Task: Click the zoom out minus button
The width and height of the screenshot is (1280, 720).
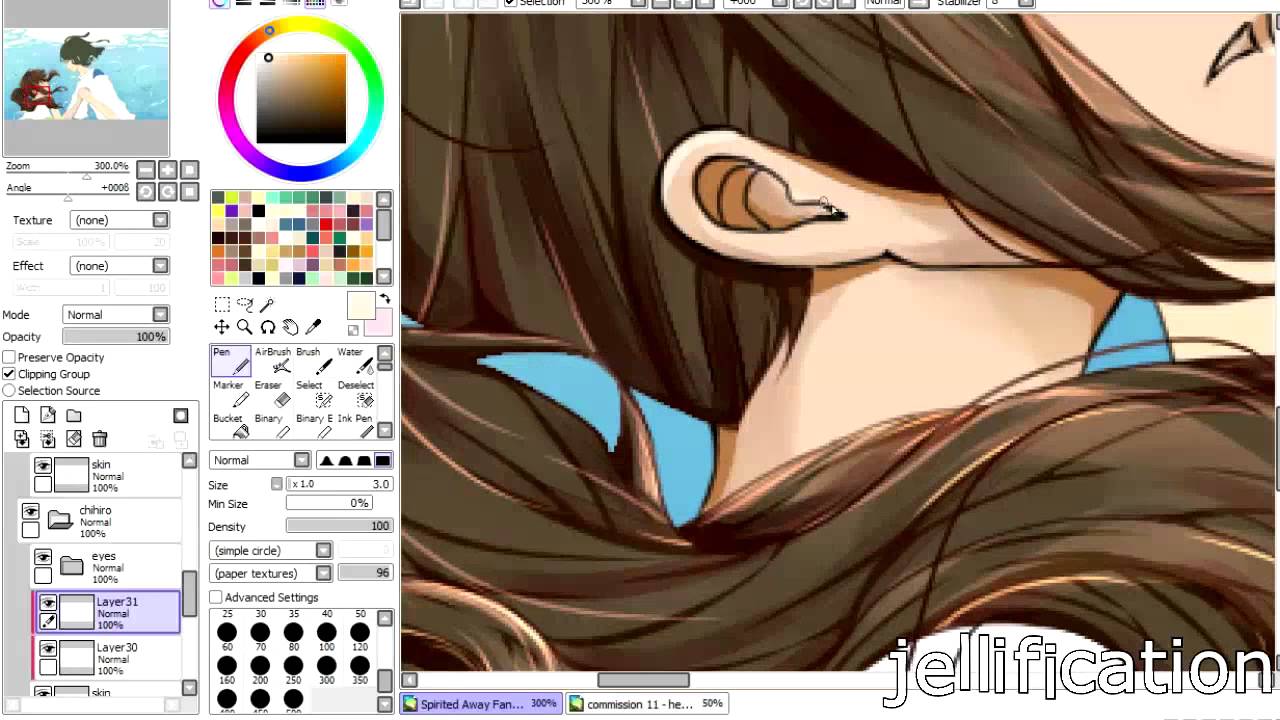Action: point(146,170)
